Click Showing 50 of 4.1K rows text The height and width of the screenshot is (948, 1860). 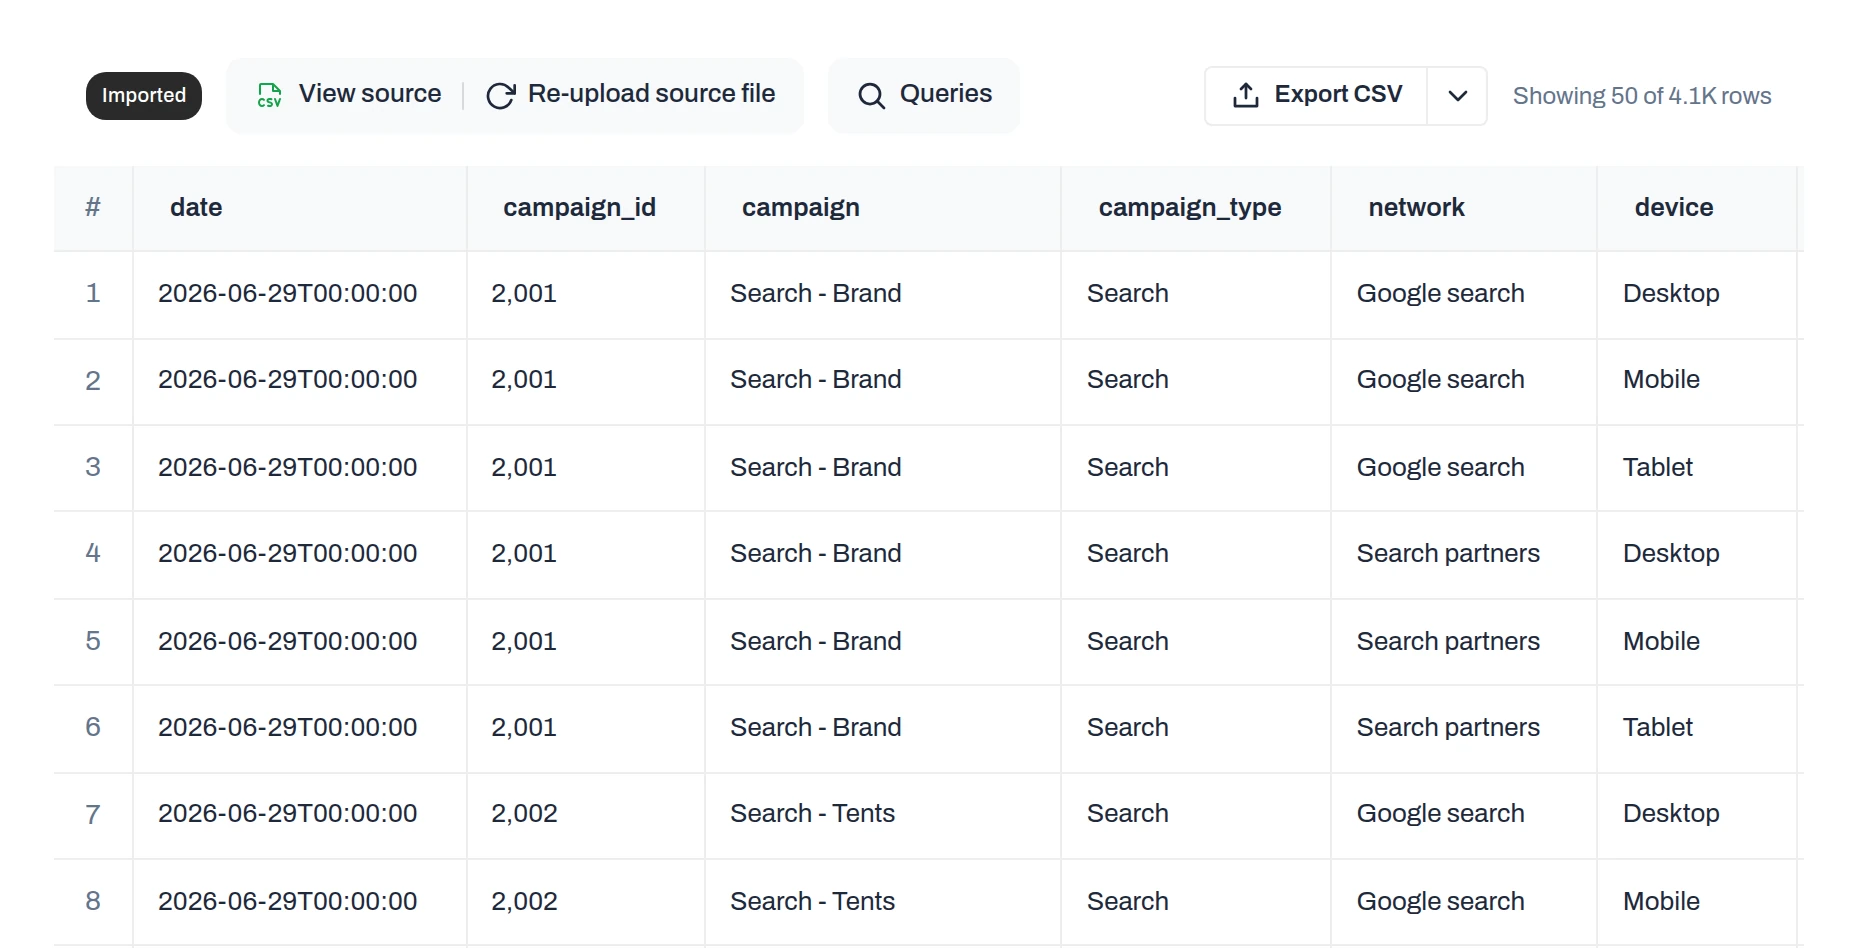1642,96
